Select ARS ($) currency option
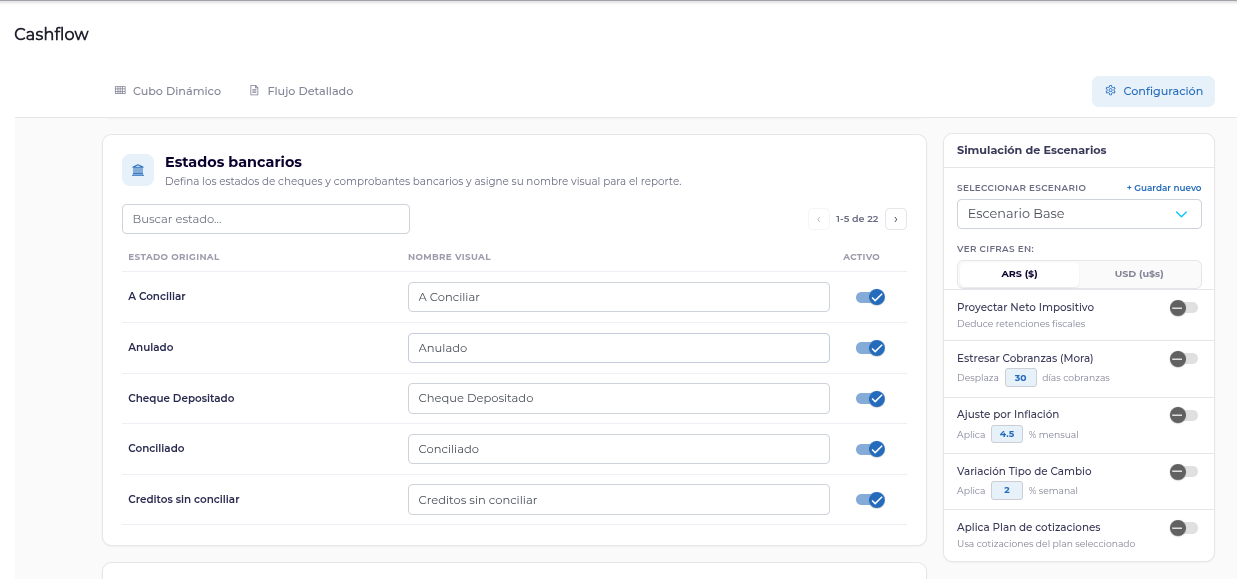This screenshot has width=1237, height=579. pyautogui.click(x=1019, y=274)
